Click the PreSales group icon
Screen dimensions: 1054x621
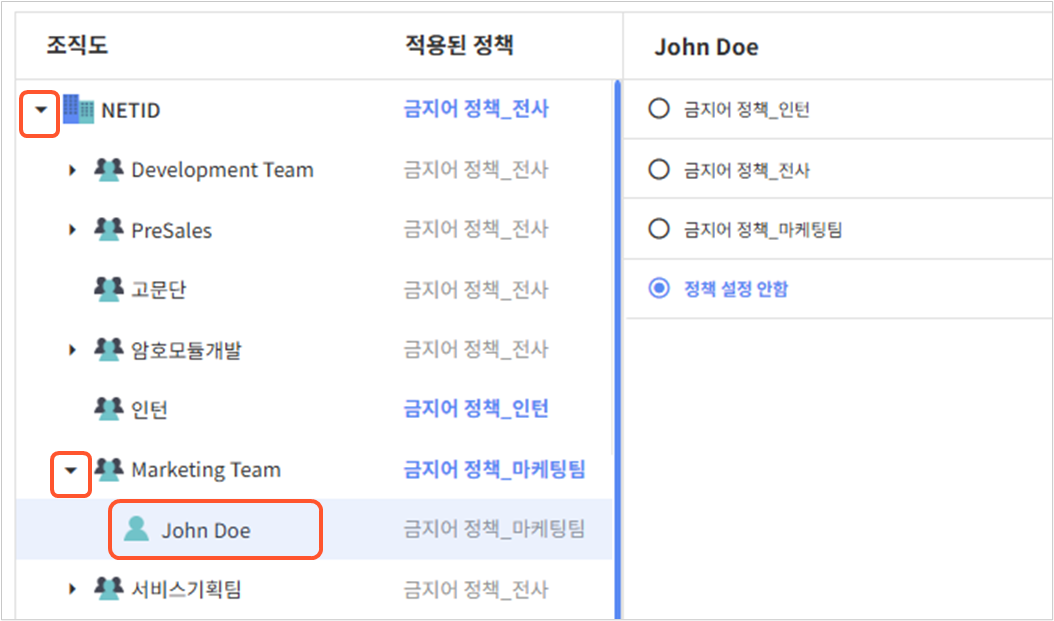tap(109, 229)
